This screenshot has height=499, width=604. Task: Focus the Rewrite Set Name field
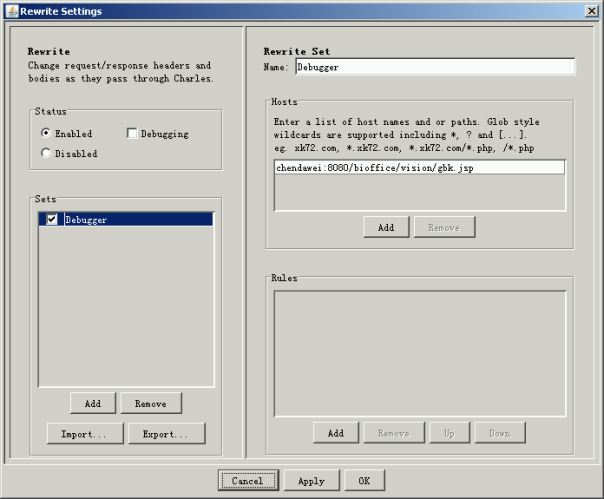click(435, 67)
